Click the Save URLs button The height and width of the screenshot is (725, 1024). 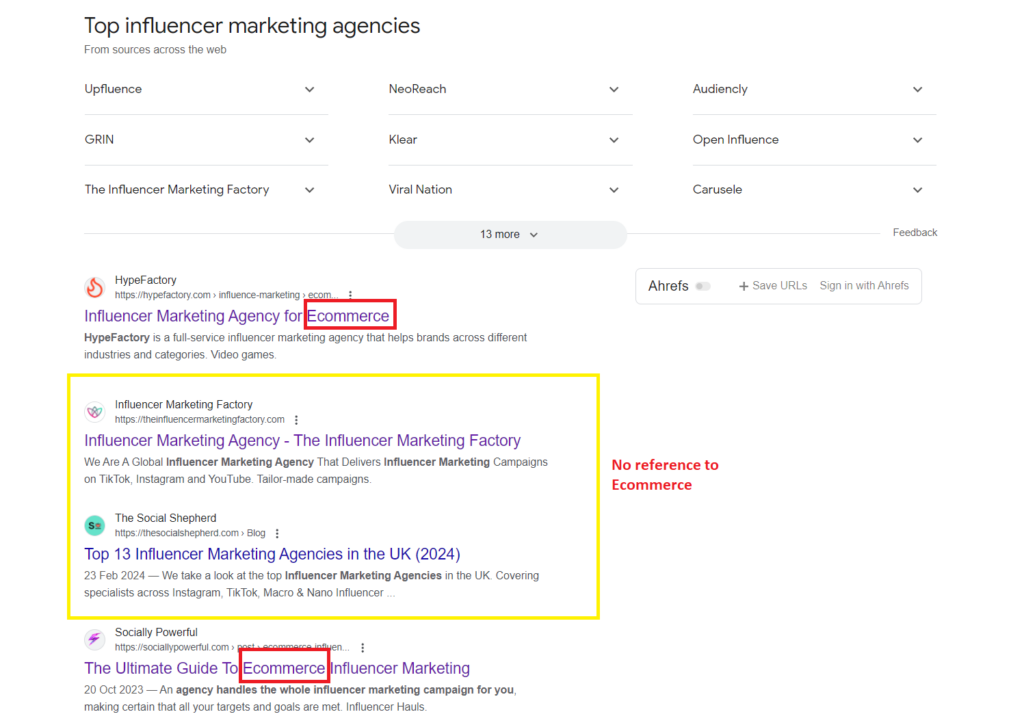pyautogui.click(x=772, y=286)
